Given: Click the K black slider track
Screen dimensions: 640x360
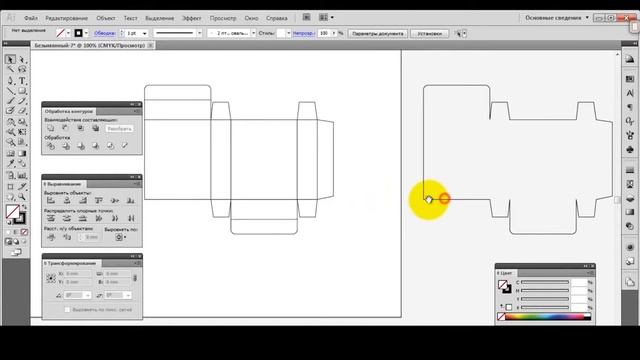Looking at the screenshot, I should 545,307.
